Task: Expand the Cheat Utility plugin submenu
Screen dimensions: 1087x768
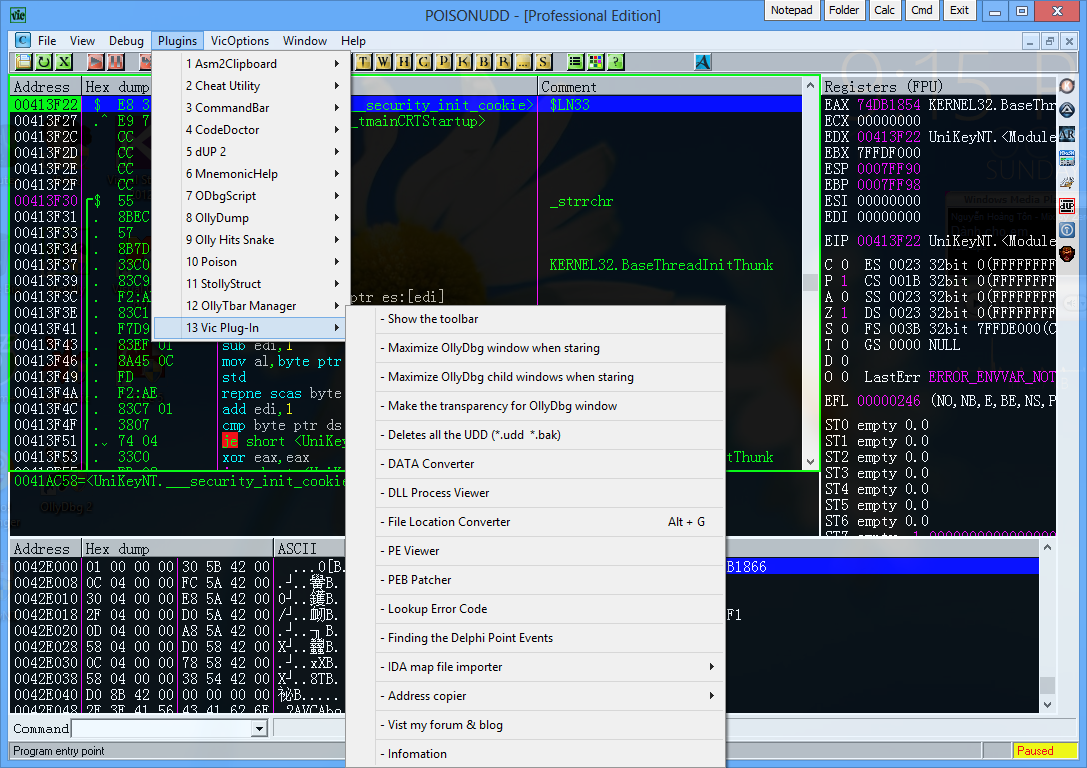Action: [x=251, y=86]
